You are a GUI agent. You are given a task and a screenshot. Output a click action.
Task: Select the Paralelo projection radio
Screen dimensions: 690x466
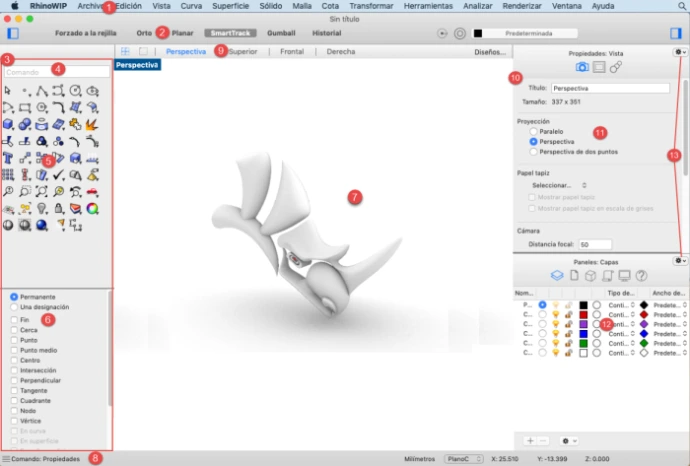click(533, 132)
